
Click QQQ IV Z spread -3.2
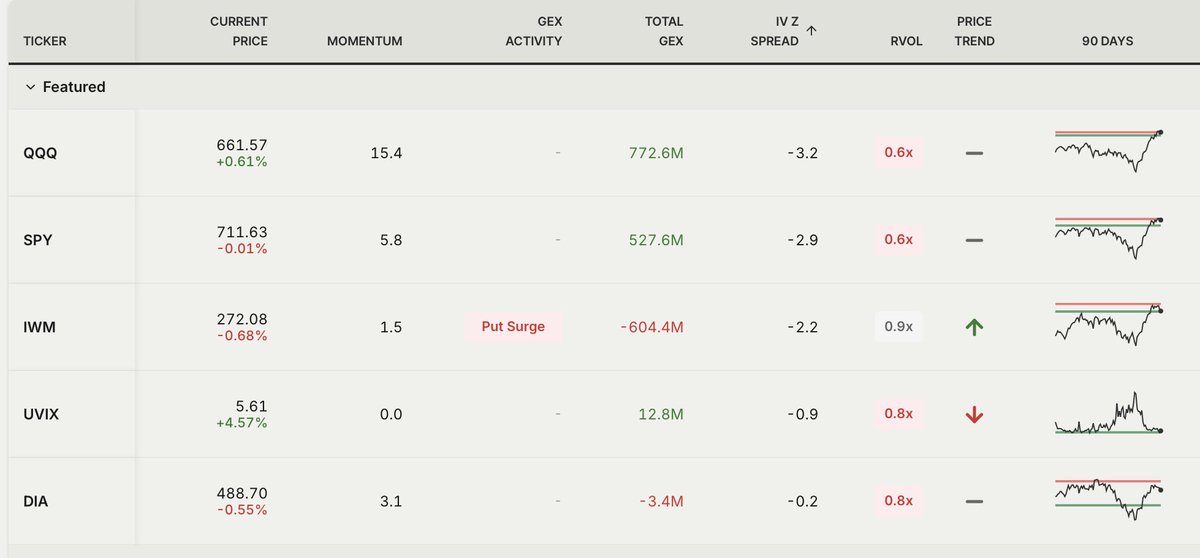803,153
